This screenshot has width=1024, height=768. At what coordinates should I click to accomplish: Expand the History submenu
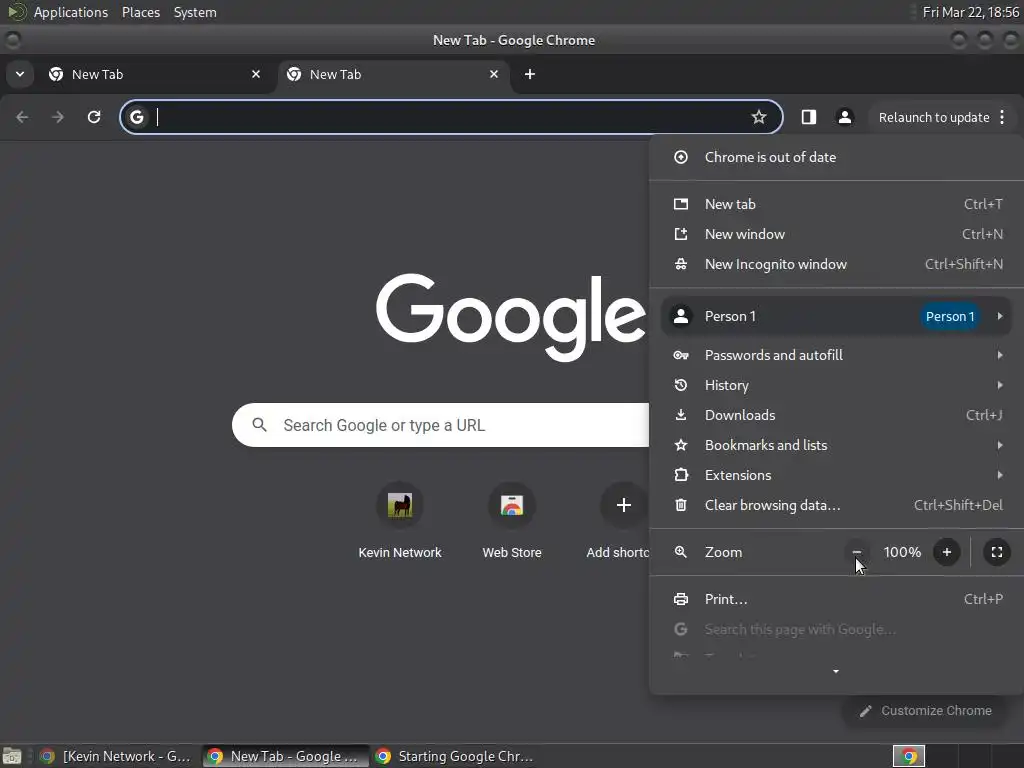(837, 385)
